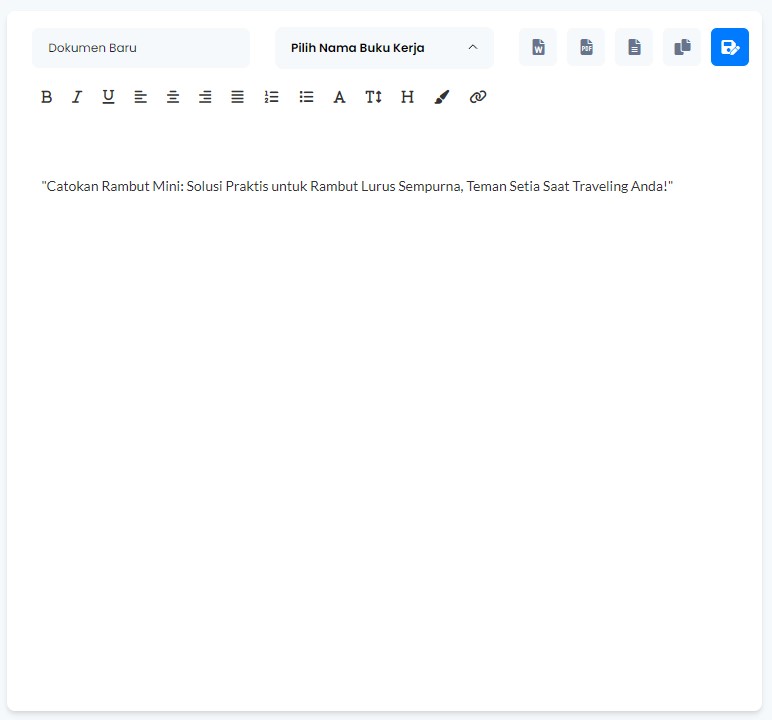Download document as plain text file

click(x=634, y=47)
